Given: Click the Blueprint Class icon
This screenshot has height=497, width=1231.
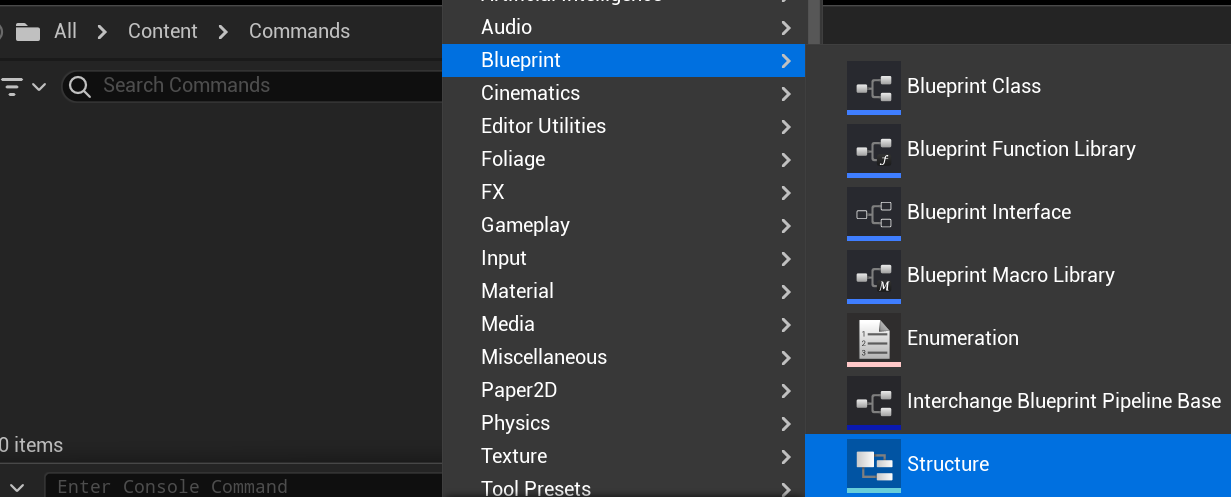Looking at the screenshot, I should coord(873,87).
